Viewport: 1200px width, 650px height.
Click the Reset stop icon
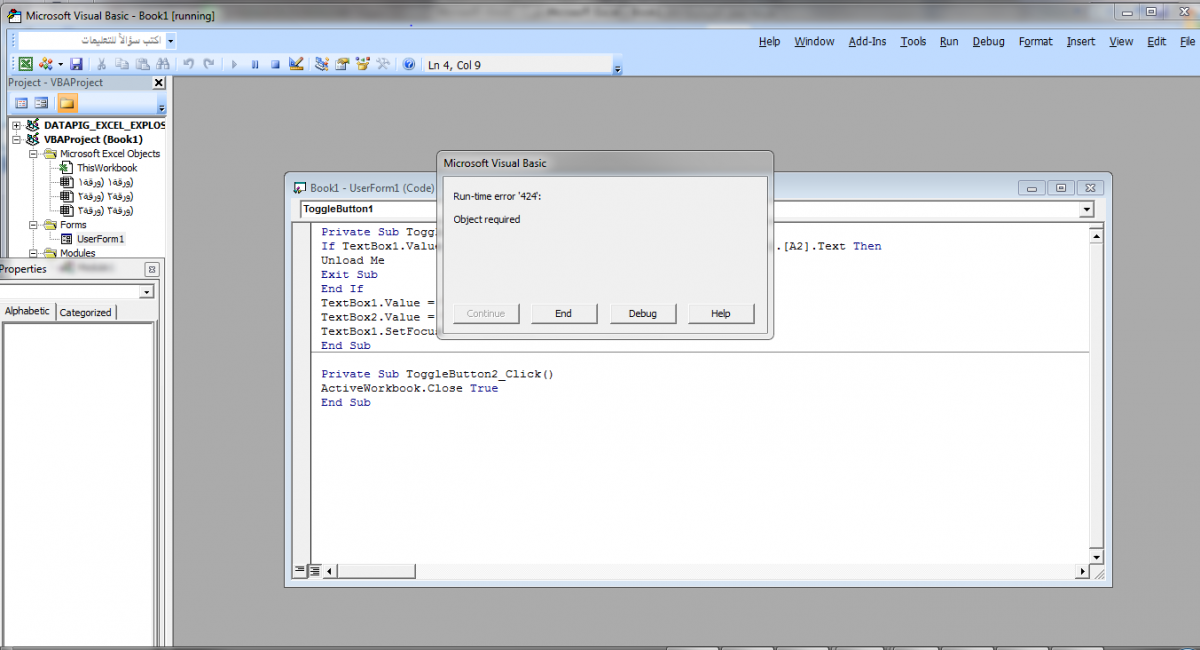(x=275, y=64)
